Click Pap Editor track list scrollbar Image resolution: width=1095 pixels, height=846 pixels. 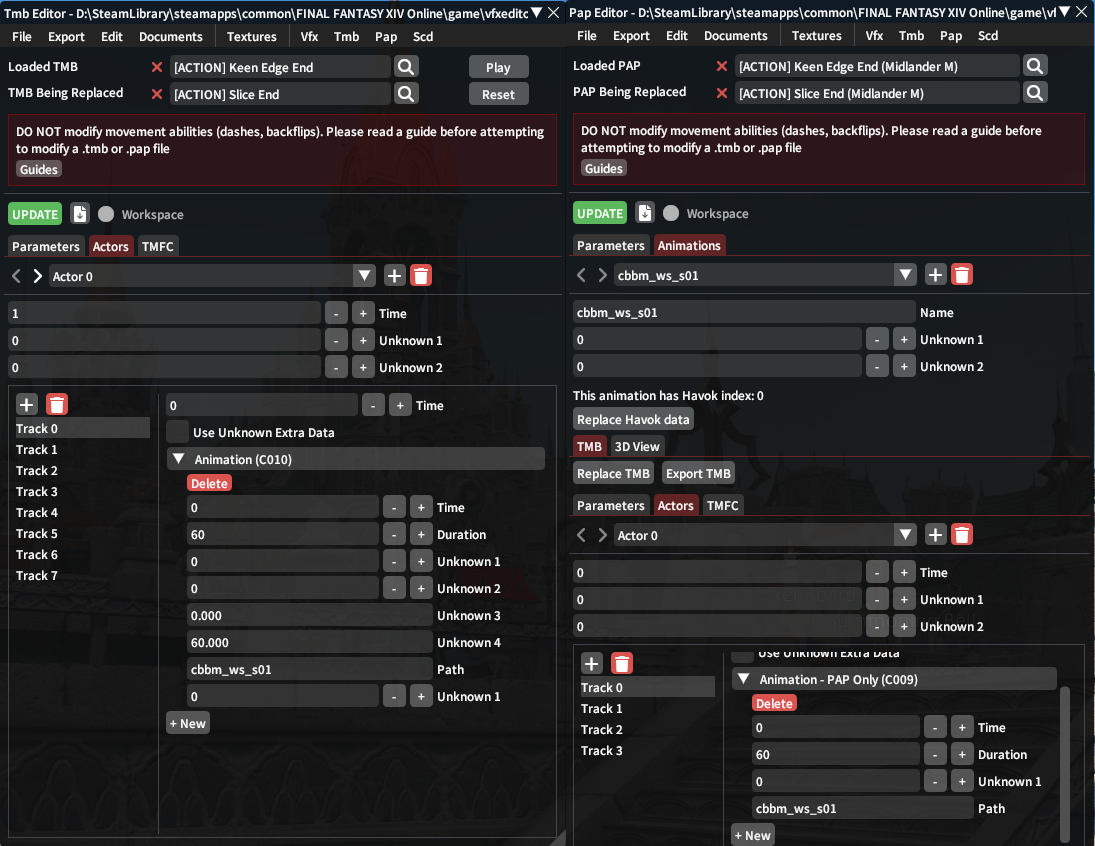1064,763
